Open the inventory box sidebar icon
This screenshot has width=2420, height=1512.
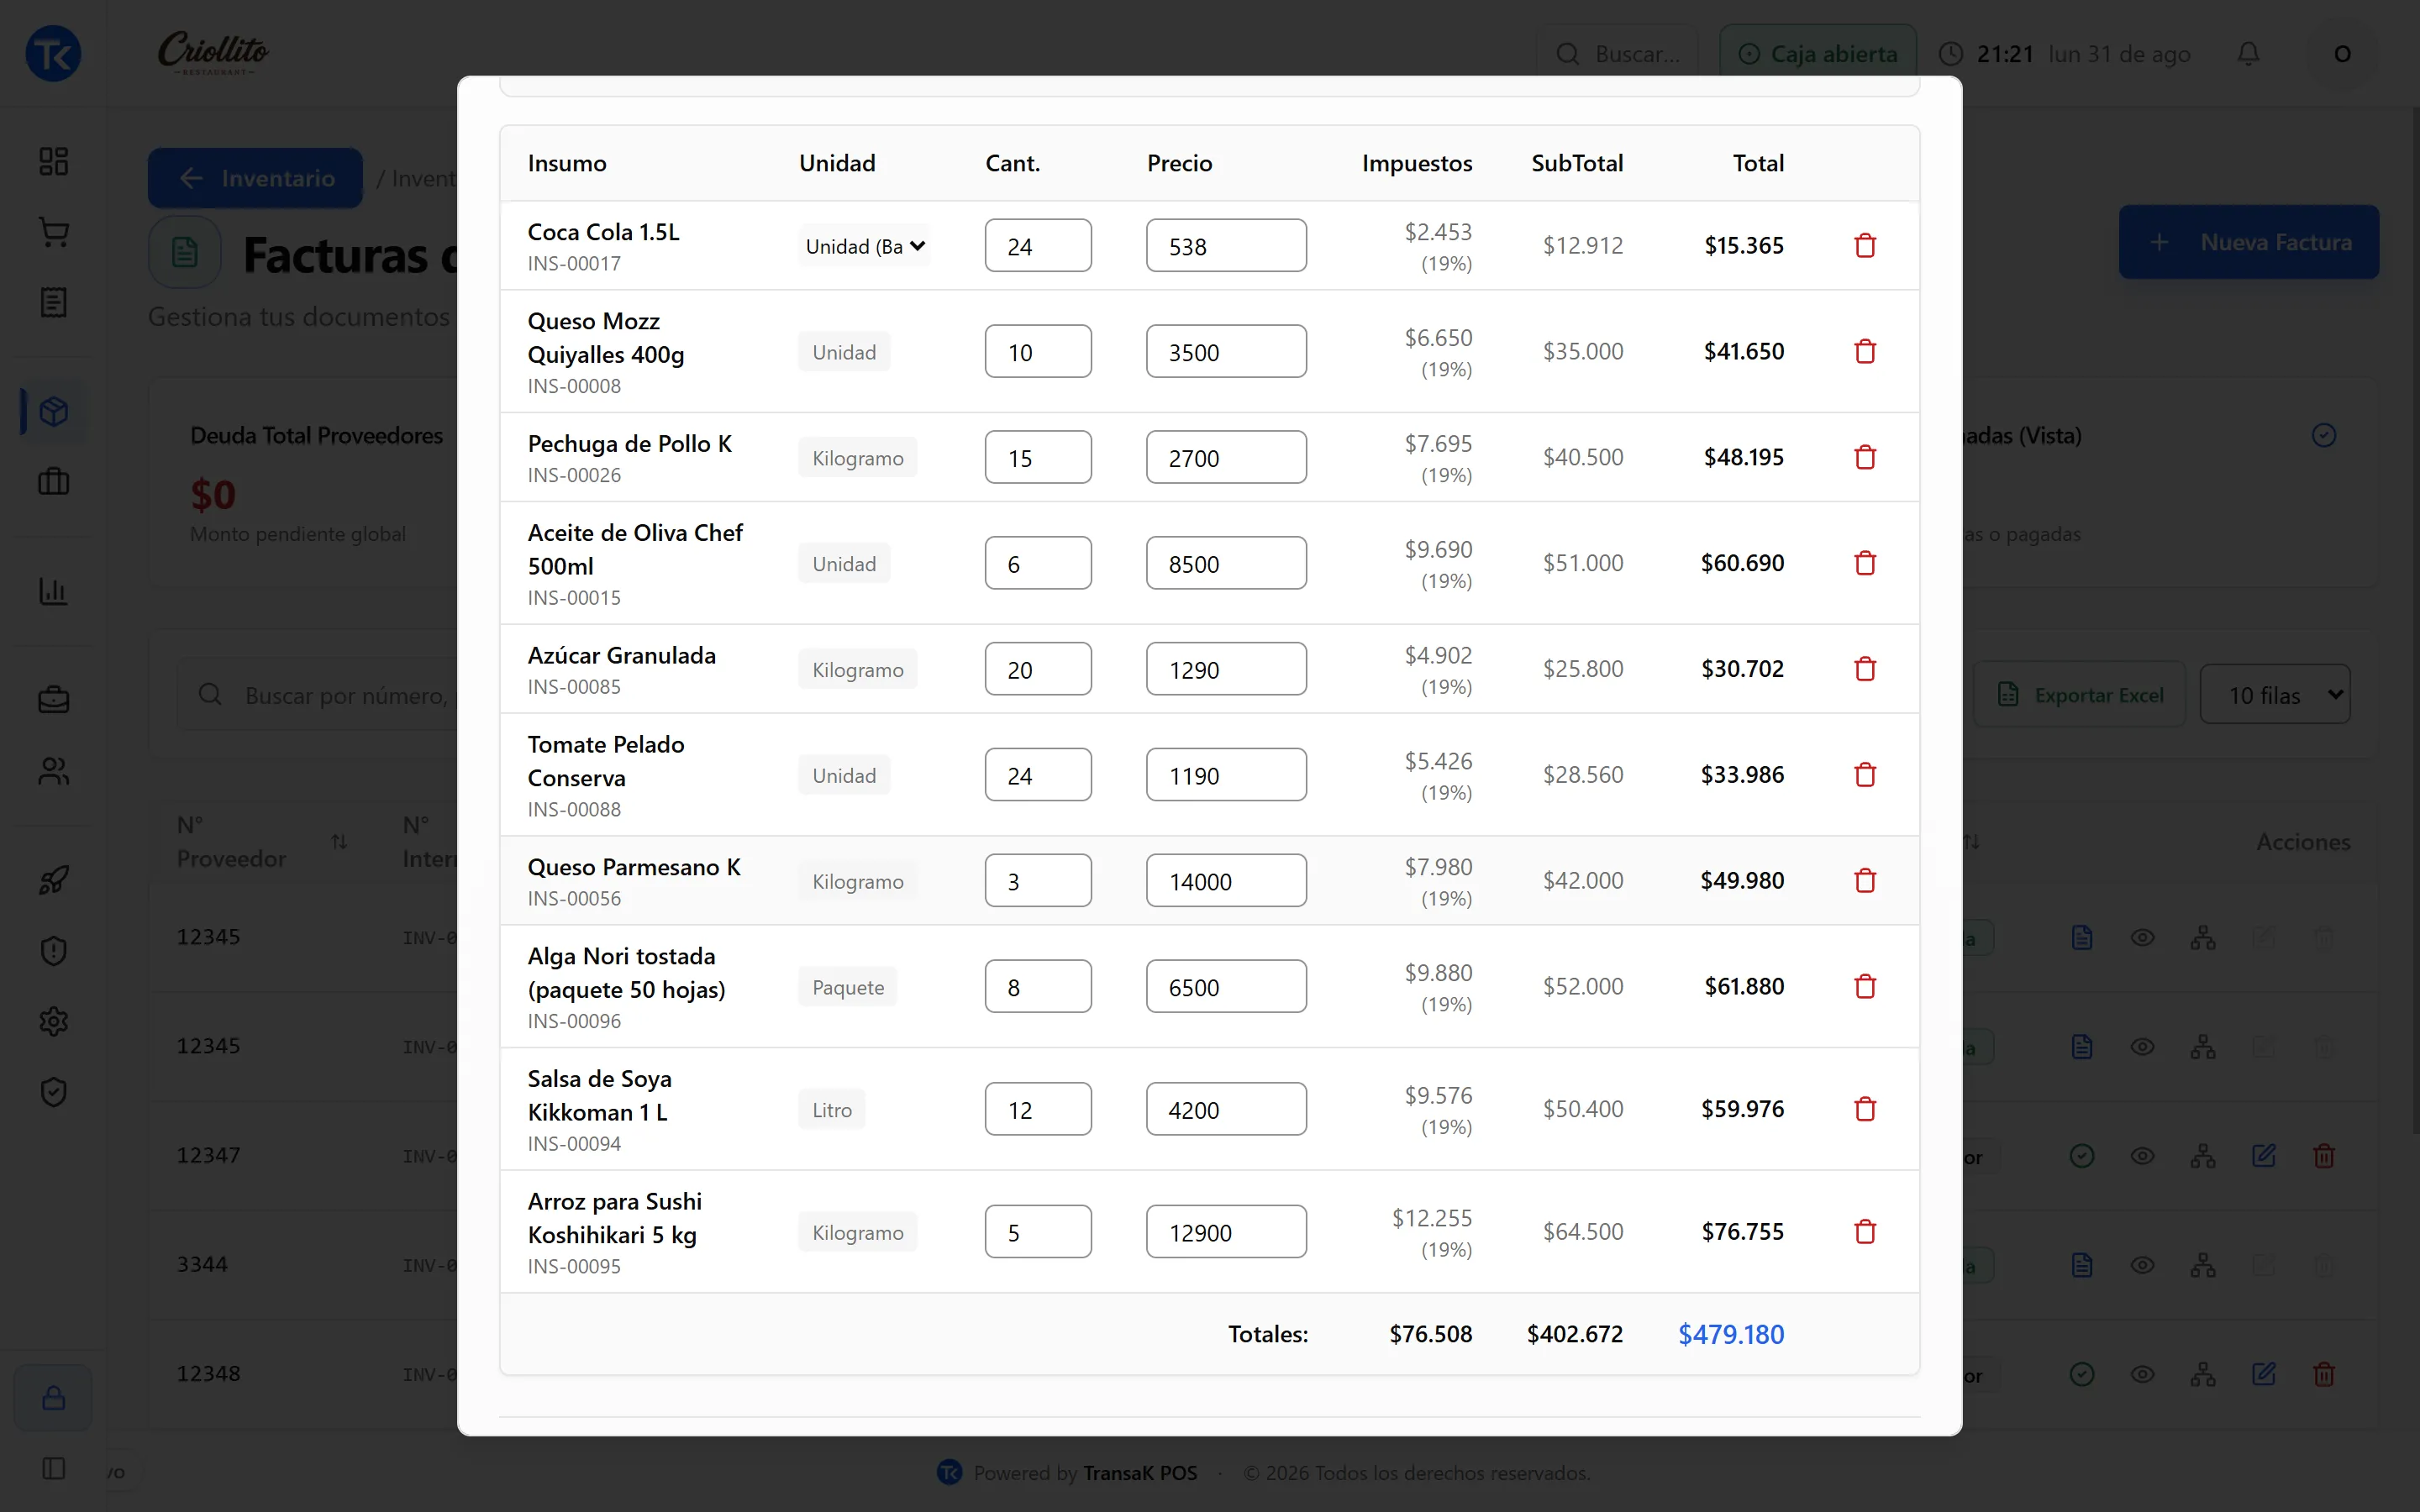(x=53, y=411)
